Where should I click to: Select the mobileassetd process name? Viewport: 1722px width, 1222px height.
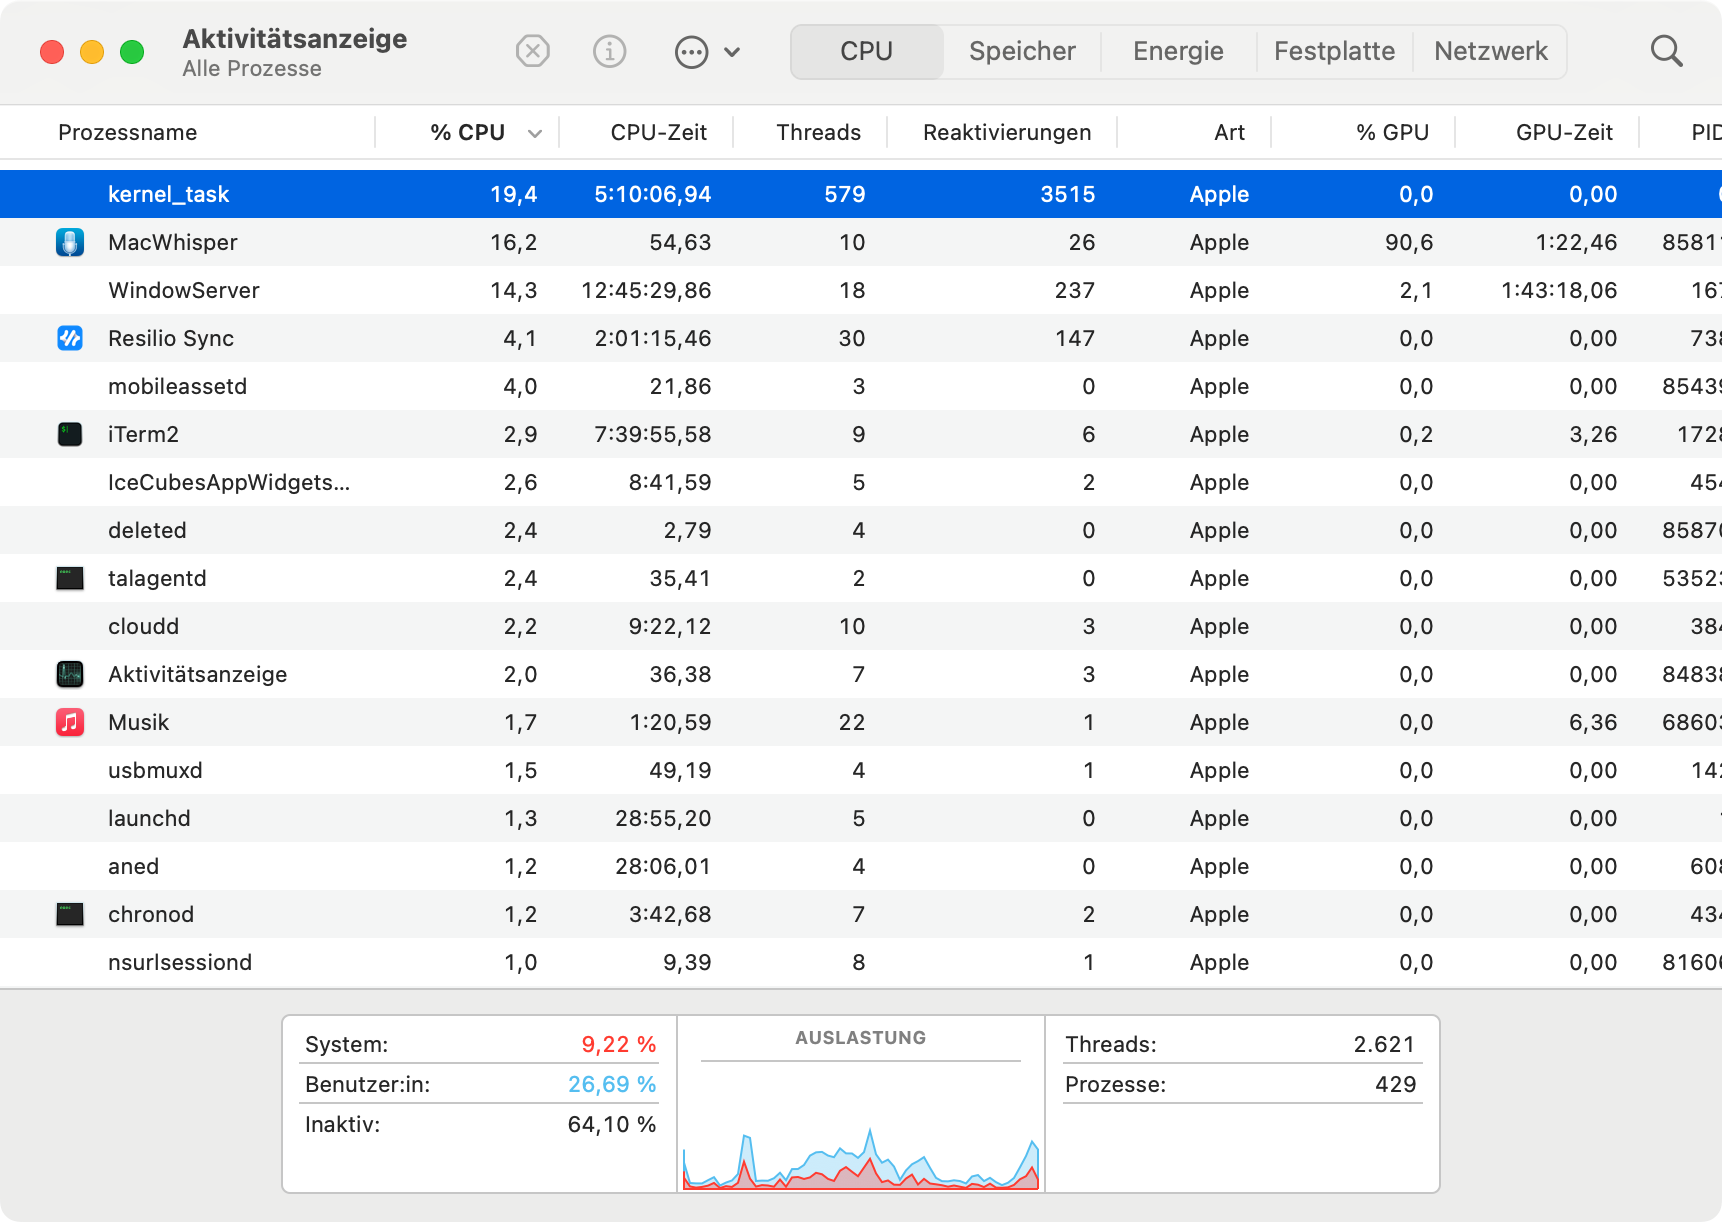point(177,386)
